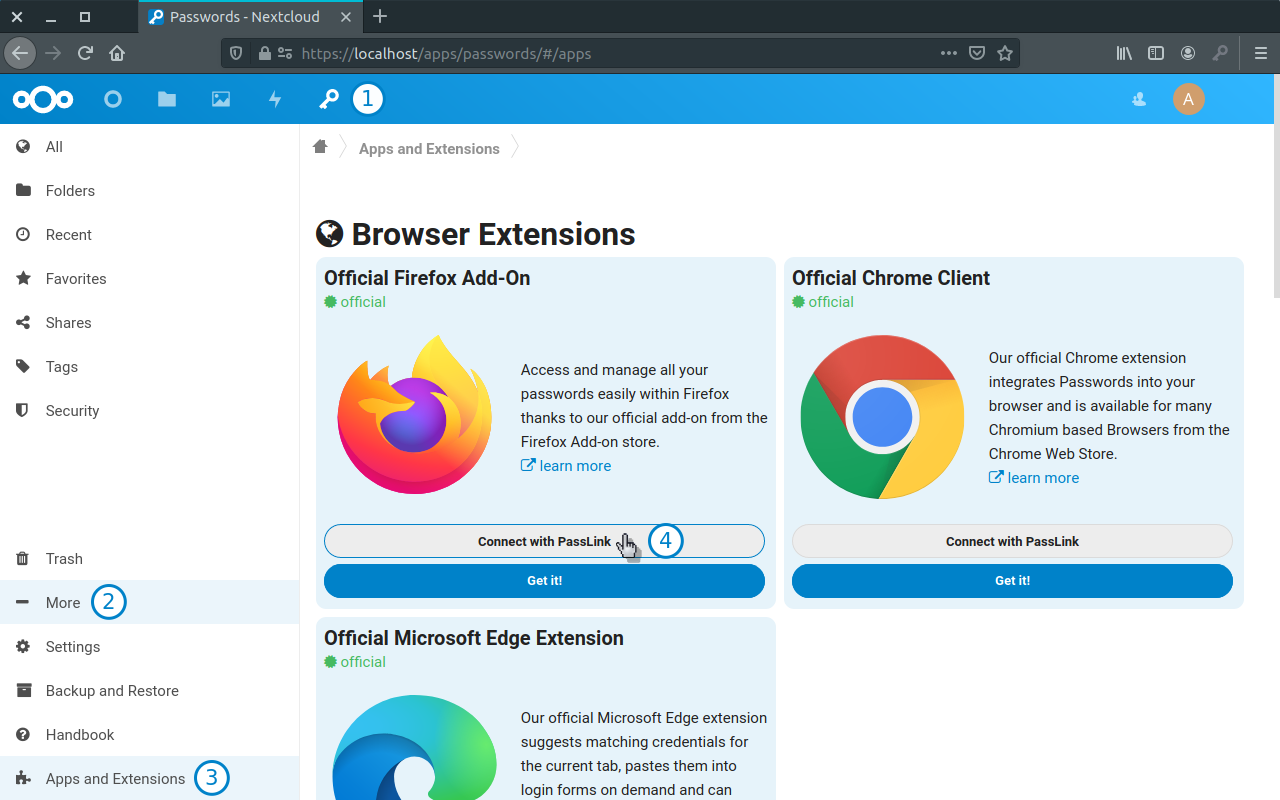Screen dimensions: 1280x800
Task: Open the Passwords extension toolbar key
Action: pyautogui.click(x=1220, y=53)
